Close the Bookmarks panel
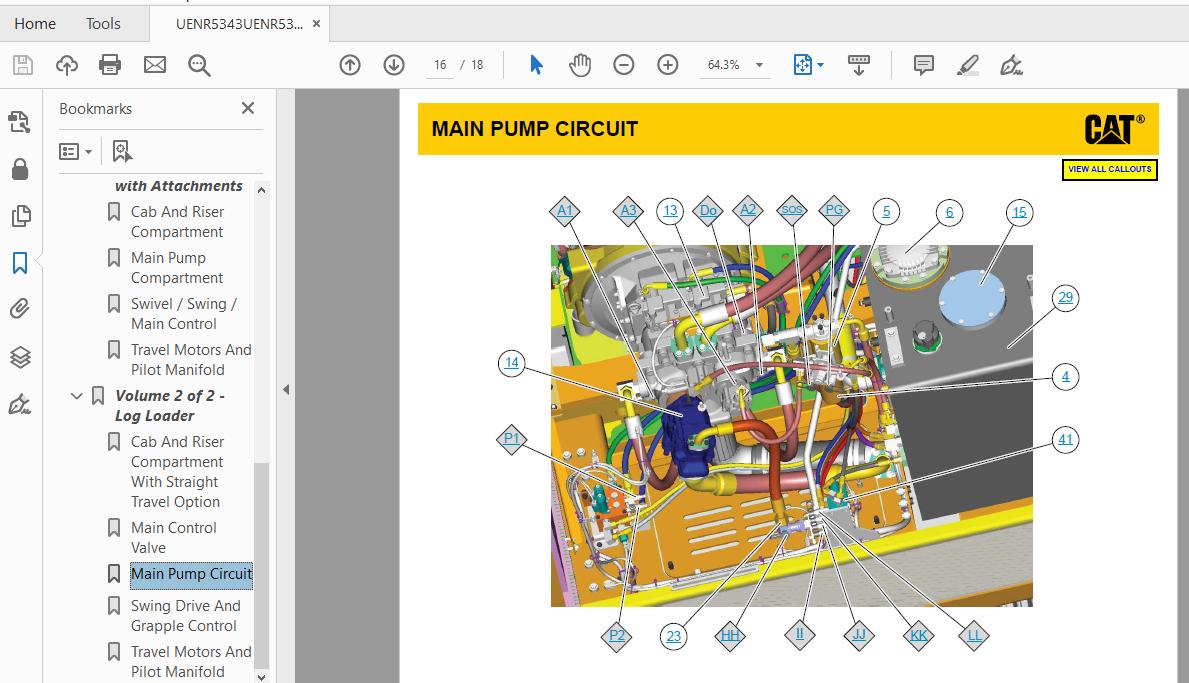1189x683 pixels. (248, 108)
